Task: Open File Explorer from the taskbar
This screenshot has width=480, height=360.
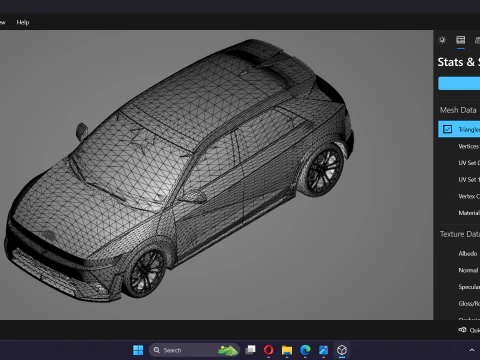Action: pyautogui.click(x=287, y=350)
